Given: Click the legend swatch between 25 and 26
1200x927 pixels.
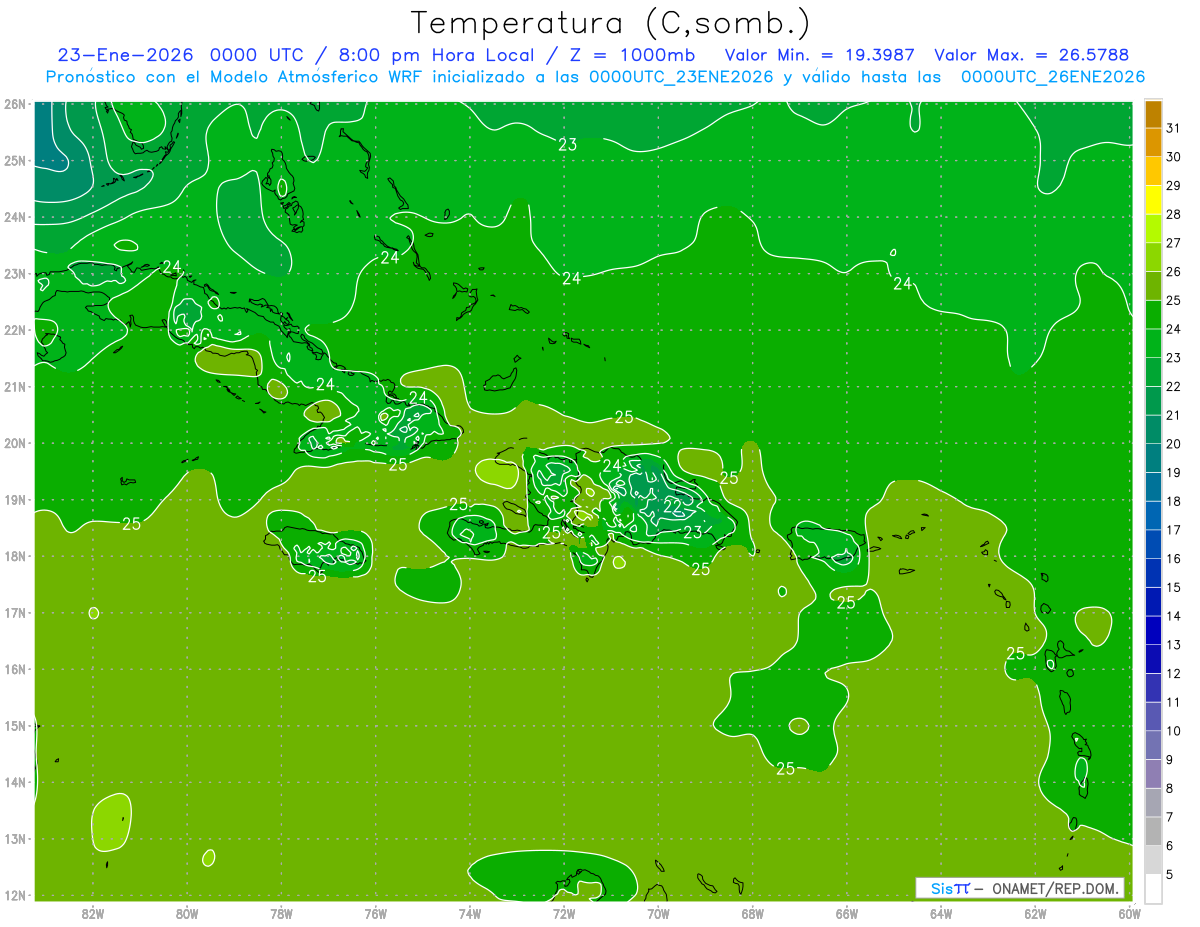Looking at the screenshot, I should 1153,286.
